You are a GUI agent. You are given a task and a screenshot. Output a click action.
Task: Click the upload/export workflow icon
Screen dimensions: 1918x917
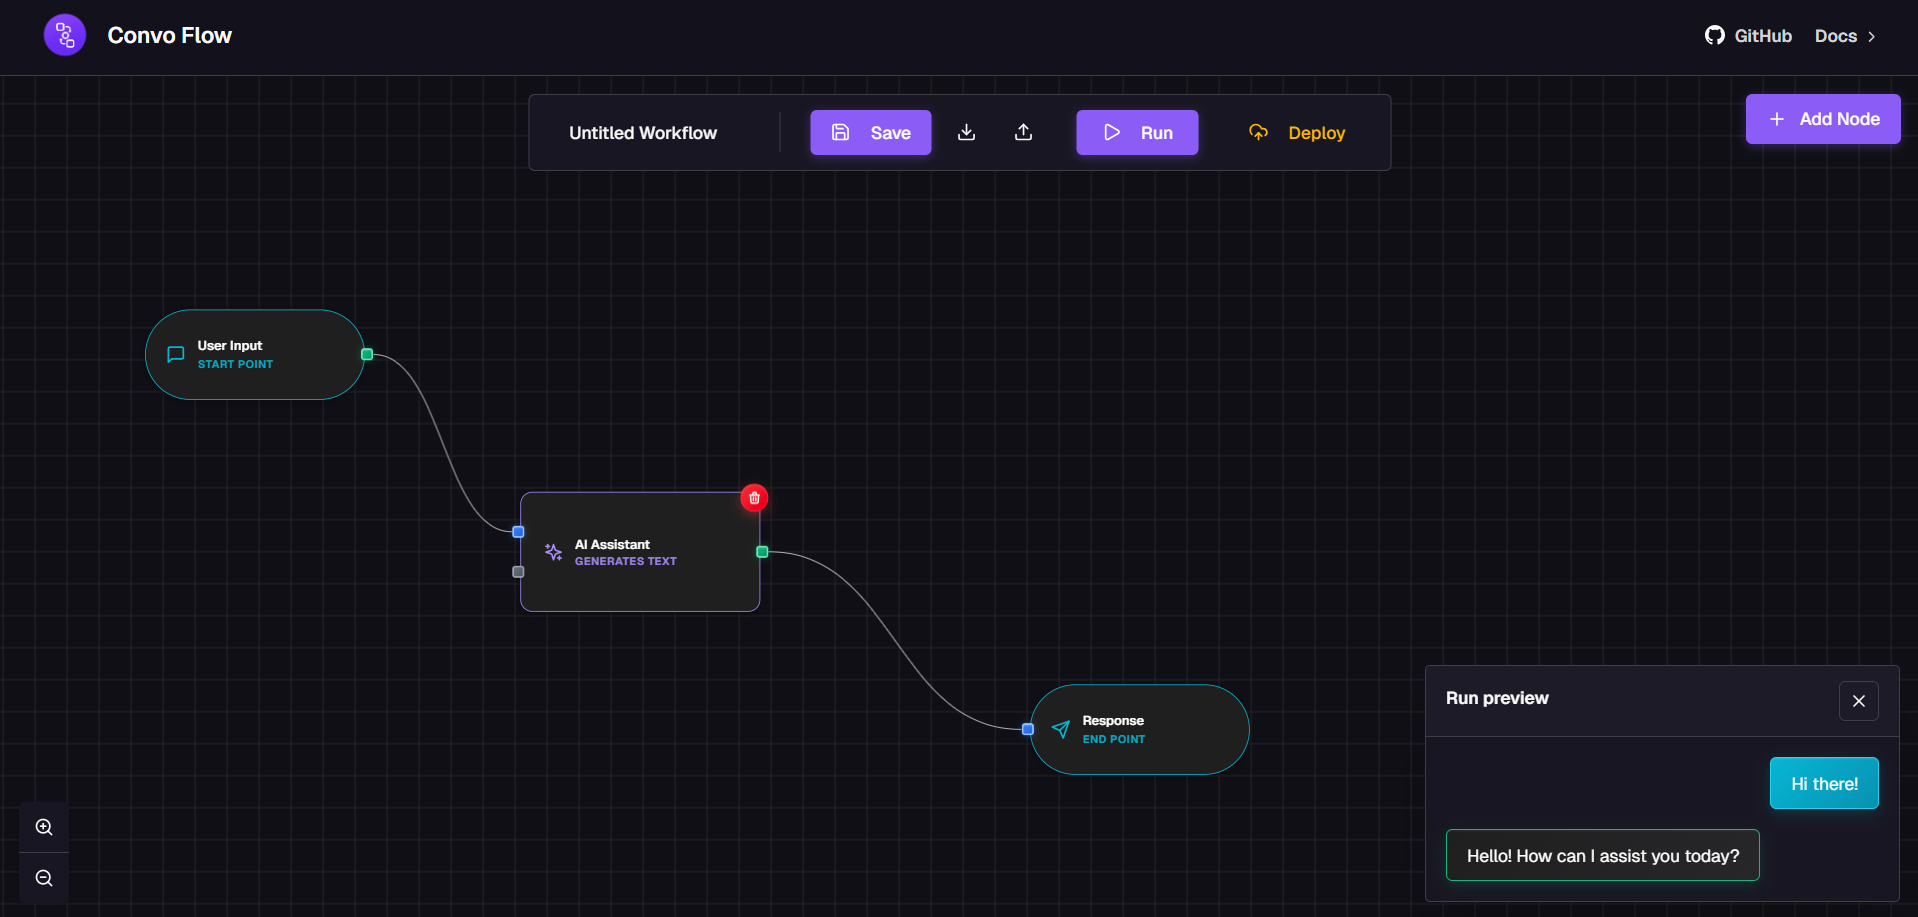point(1023,132)
